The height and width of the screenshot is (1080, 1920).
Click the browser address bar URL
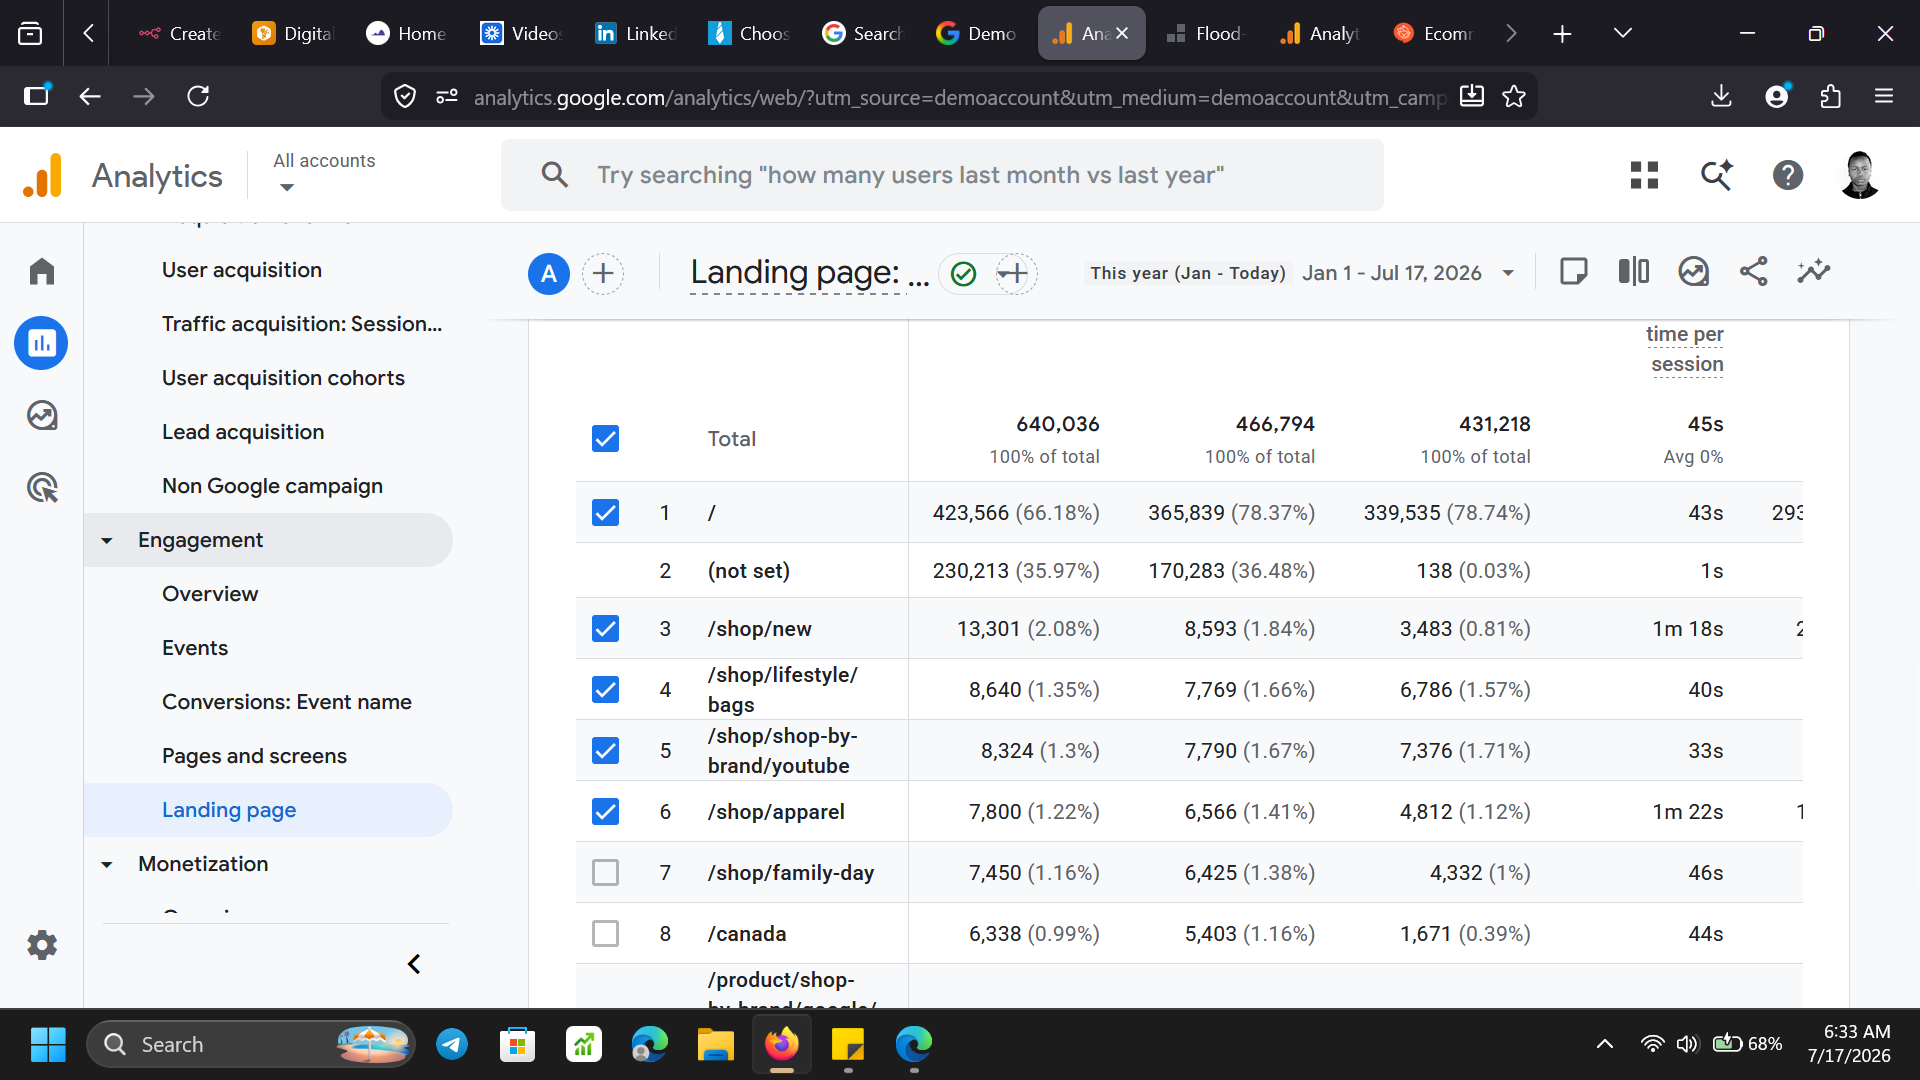(x=958, y=97)
